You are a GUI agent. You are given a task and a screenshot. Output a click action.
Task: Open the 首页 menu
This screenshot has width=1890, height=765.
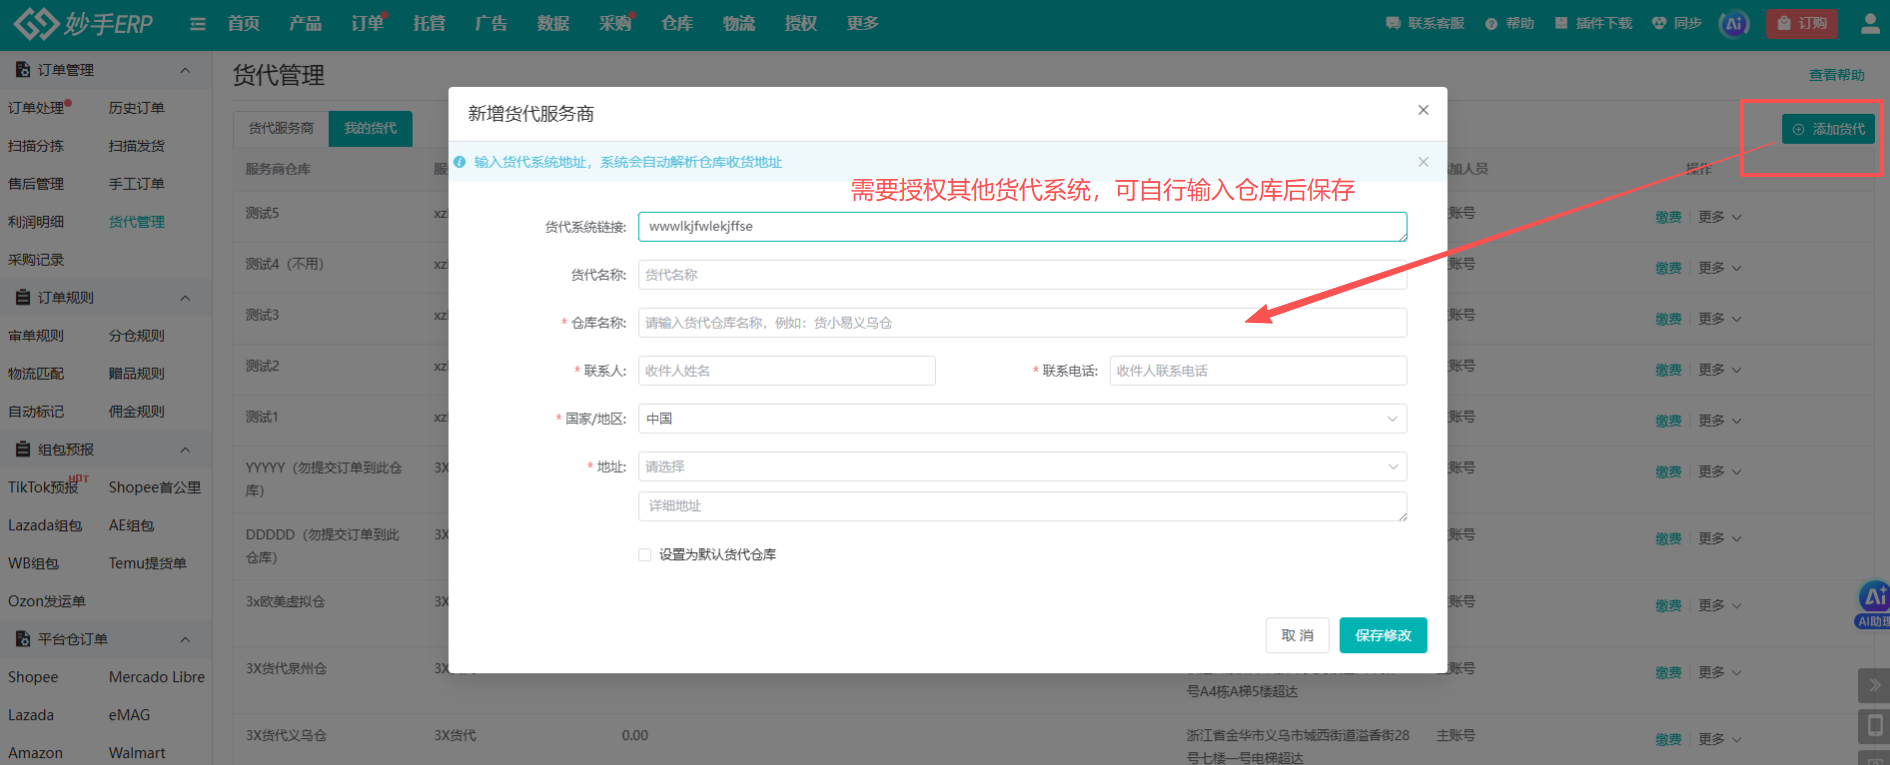tap(244, 24)
